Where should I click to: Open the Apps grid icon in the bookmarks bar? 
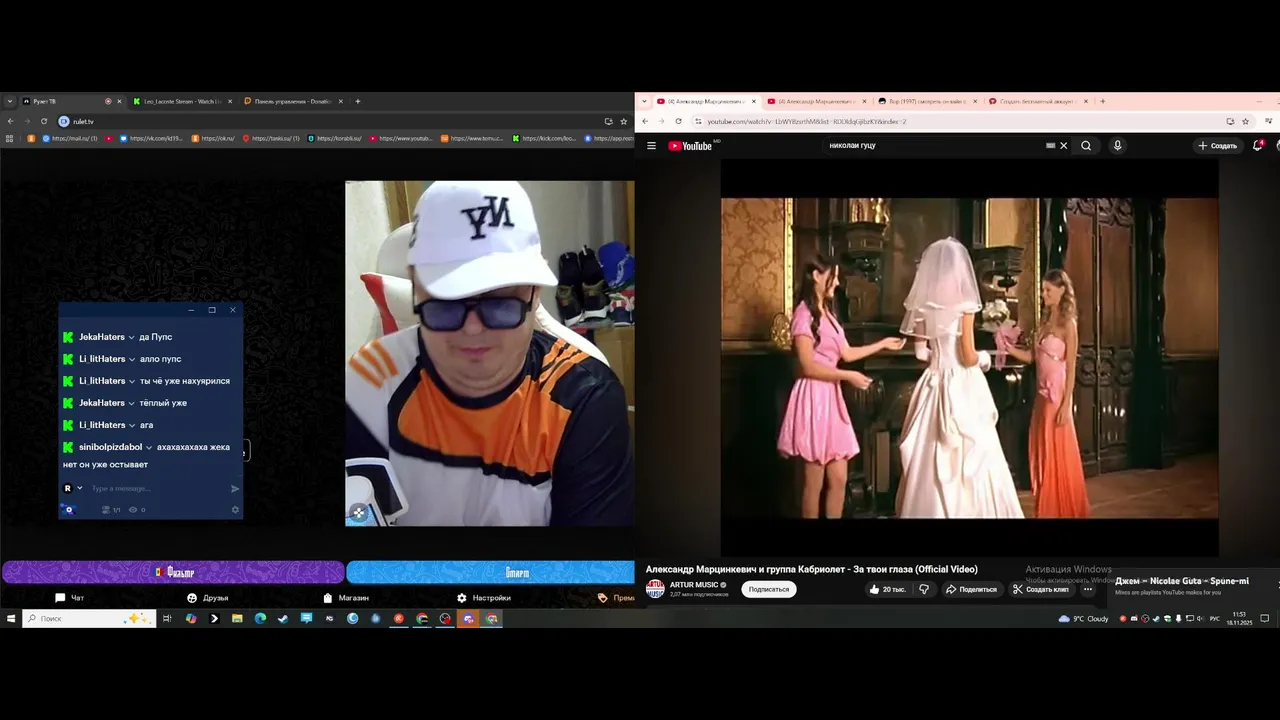9,138
